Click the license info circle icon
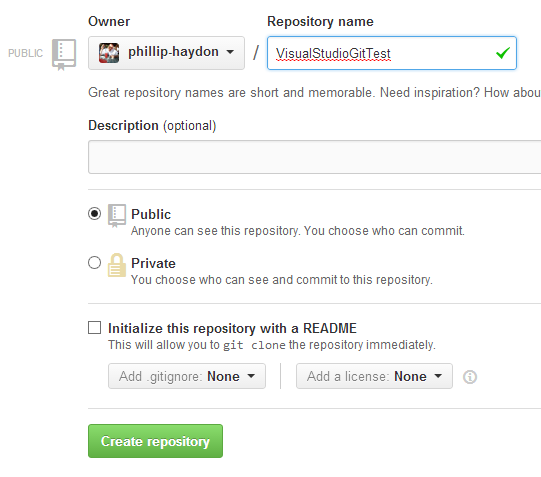 (470, 377)
